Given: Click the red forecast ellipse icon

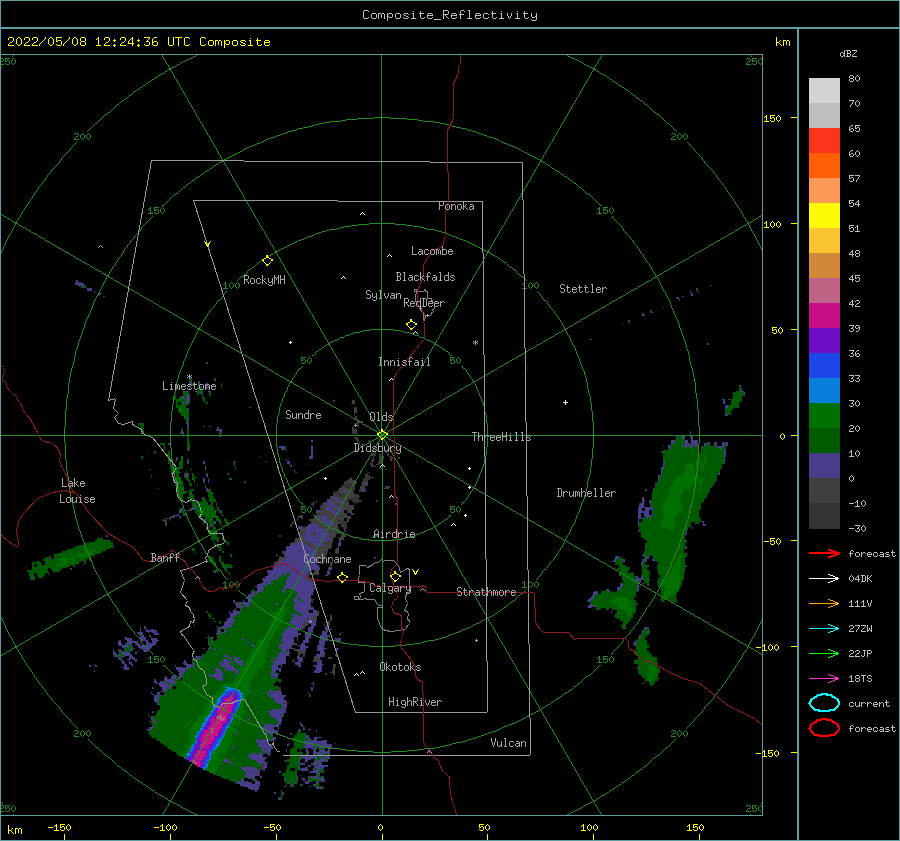Looking at the screenshot, I should pyautogui.click(x=824, y=728).
